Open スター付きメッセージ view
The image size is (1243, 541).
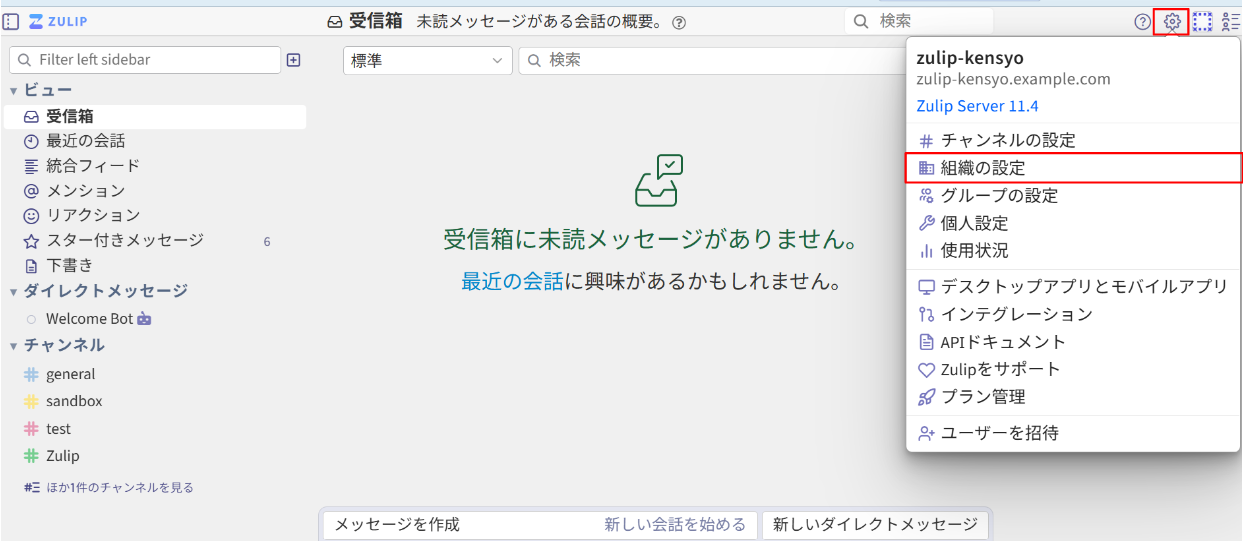(124, 240)
